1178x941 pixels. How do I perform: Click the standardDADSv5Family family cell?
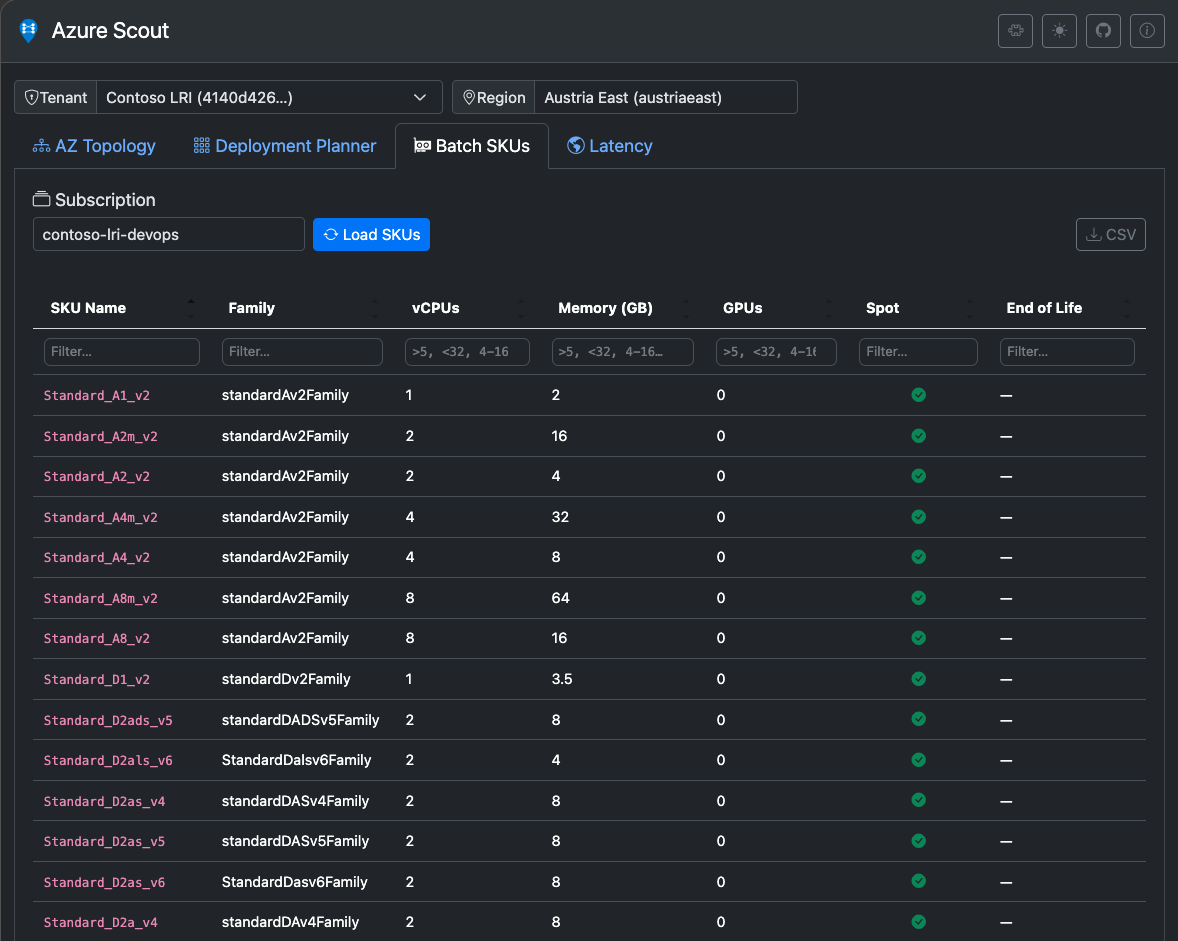tap(301, 719)
